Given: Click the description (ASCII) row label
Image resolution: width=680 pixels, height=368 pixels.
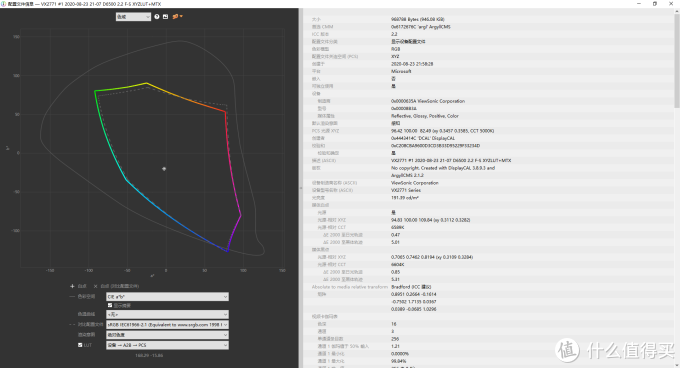Looking at the screenshot, I should click(x=324, y=160).
